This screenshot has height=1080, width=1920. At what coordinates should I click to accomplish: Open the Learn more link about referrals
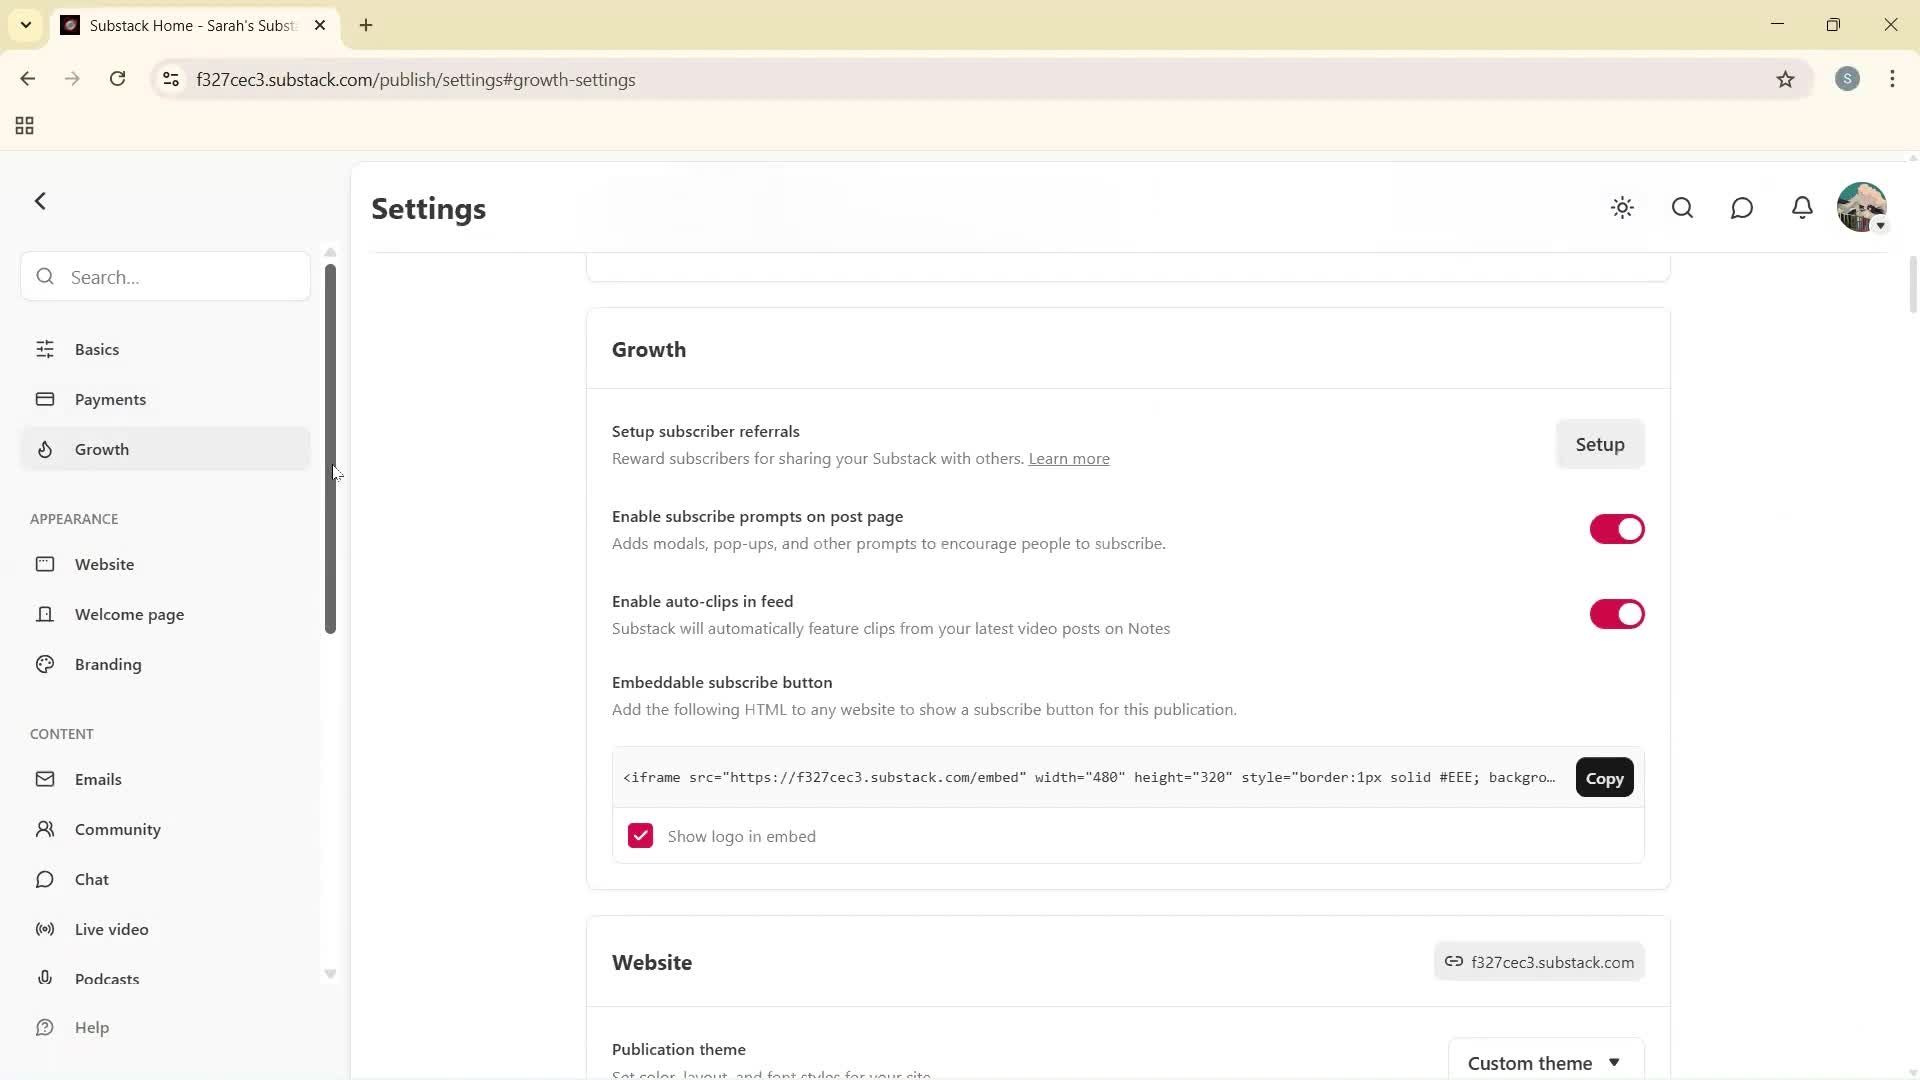1068,458
